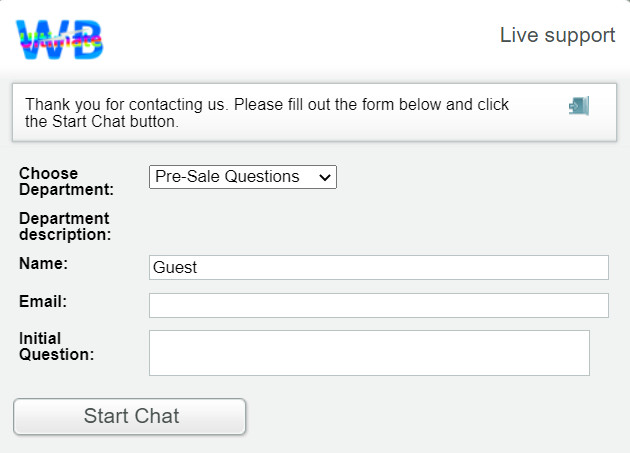Image resolution: width=630 pixels, height=453 pixels.
Task: Select the Guest text in Name field
Action: click(x=175, y=267)
